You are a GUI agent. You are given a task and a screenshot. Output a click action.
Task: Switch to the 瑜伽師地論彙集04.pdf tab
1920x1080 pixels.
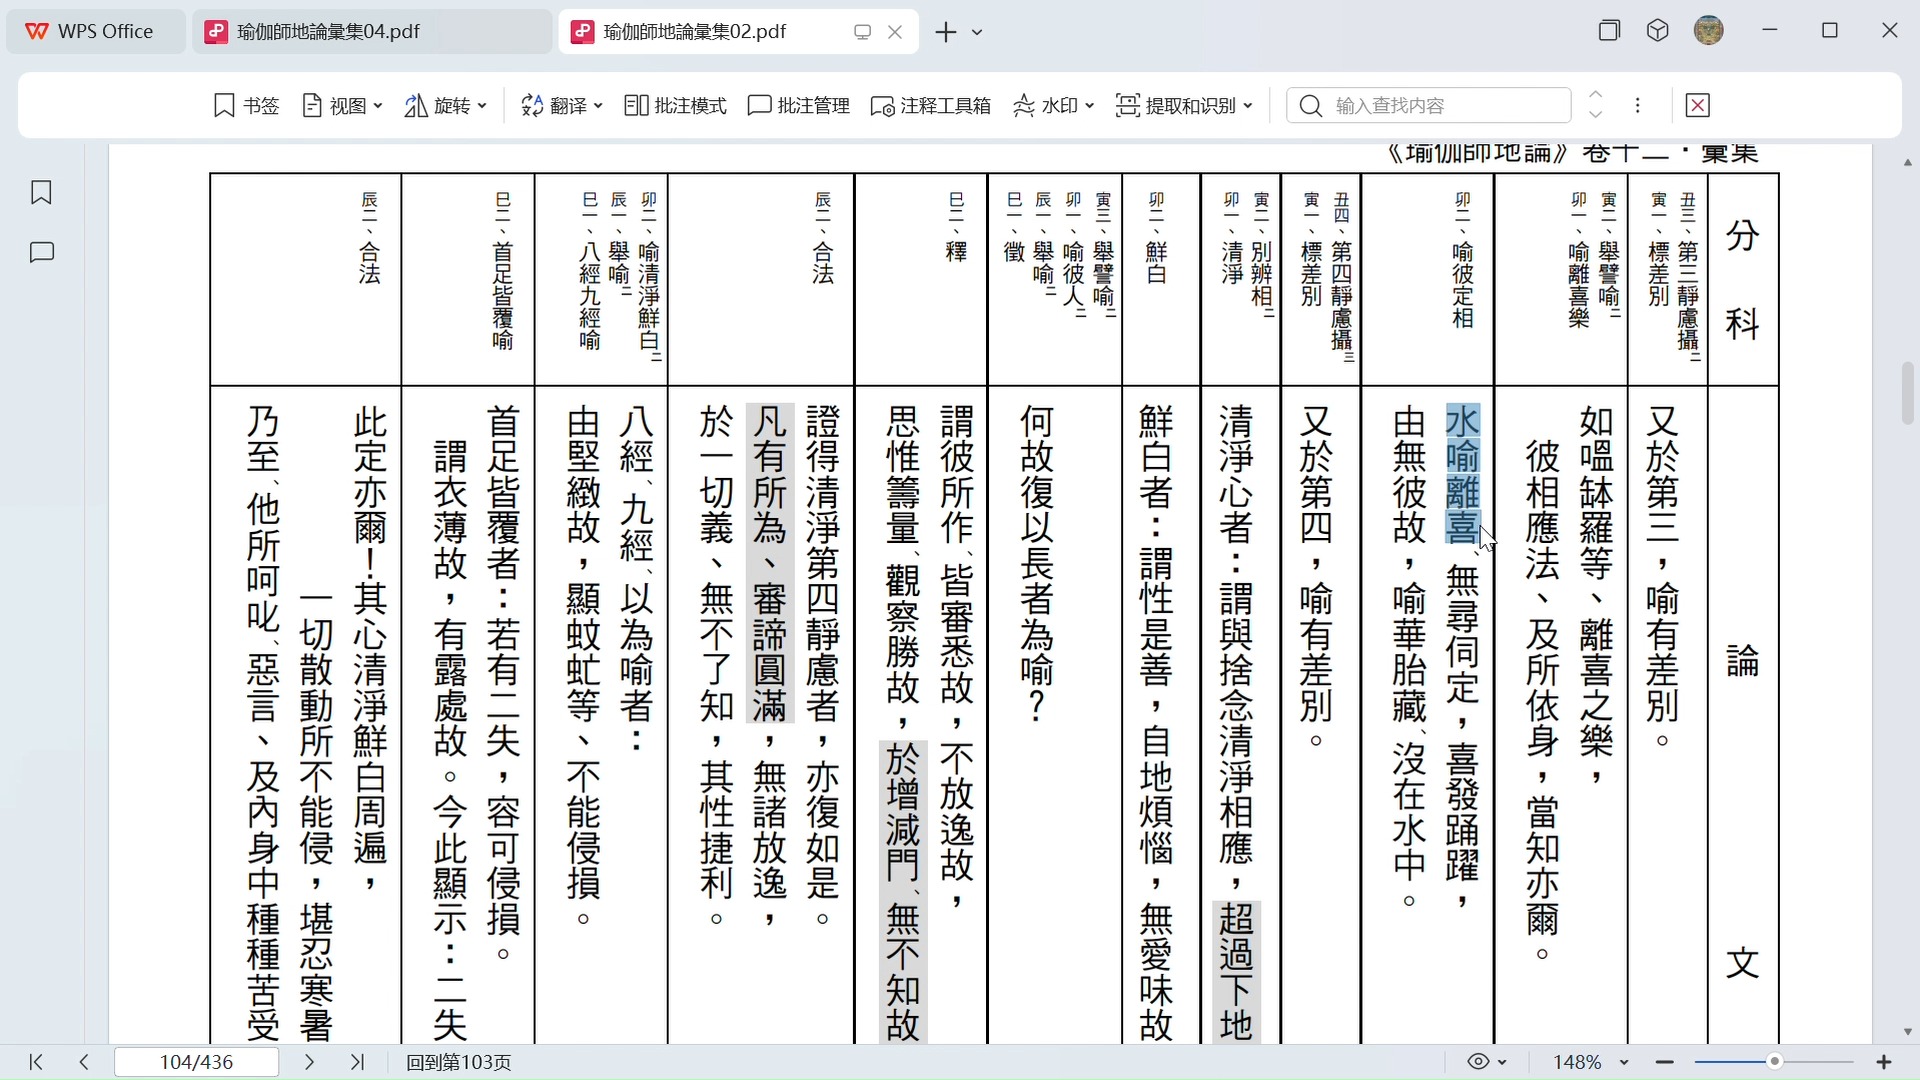(370, 32)
